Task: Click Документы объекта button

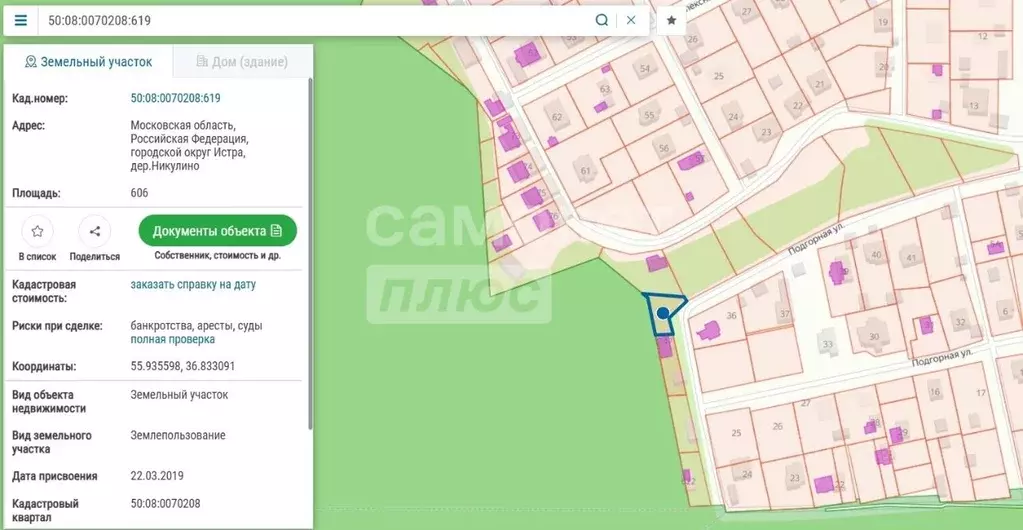Action: point(217,231)
